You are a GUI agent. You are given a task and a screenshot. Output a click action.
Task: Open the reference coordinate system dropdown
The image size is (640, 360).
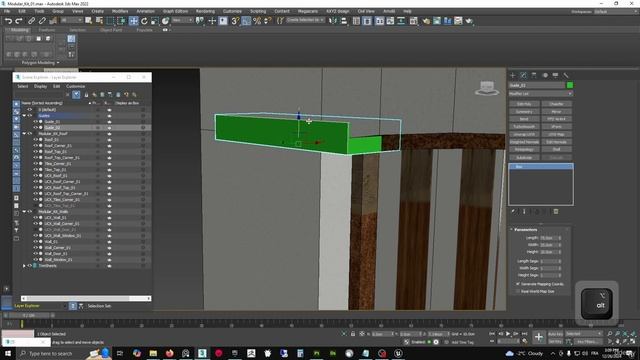pyautogui.click(x=182, y=20)
